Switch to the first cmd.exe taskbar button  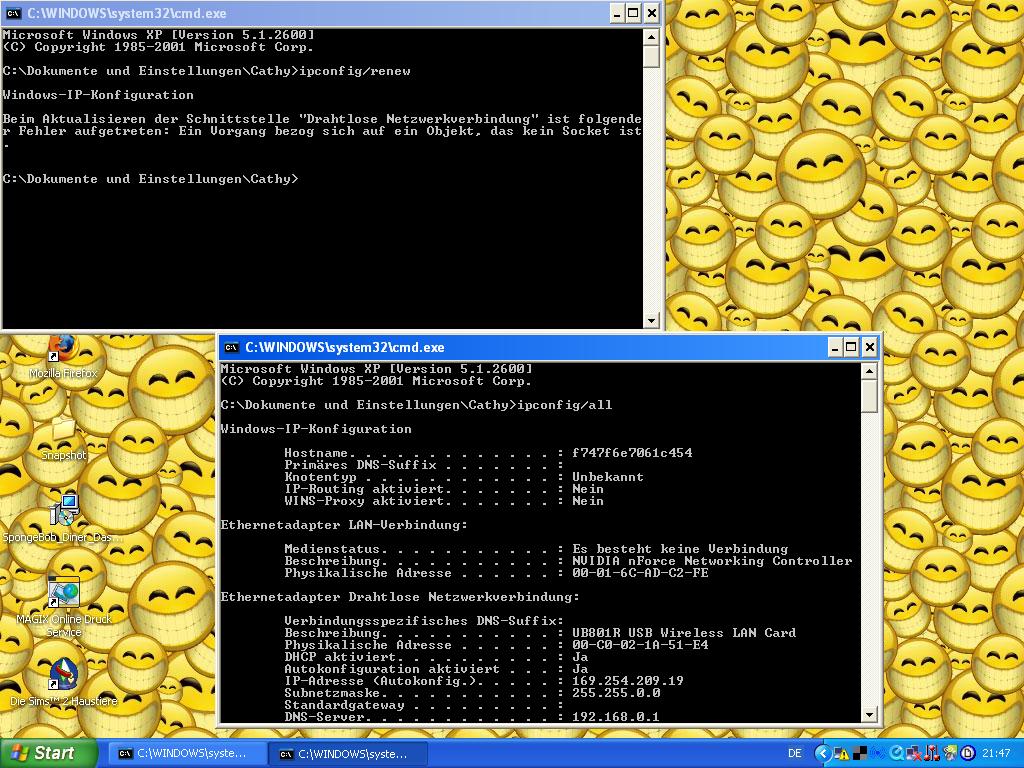pos(187,754)
